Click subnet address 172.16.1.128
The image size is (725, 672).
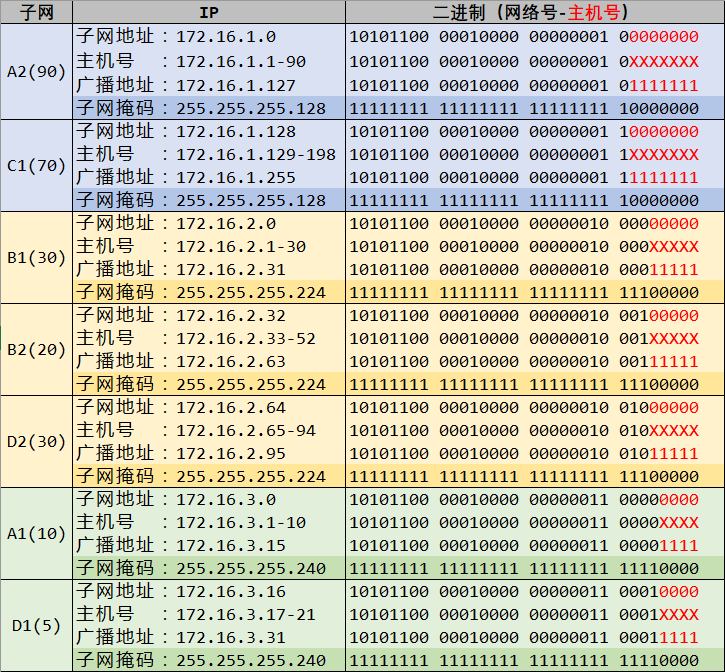tap(236, 132)
